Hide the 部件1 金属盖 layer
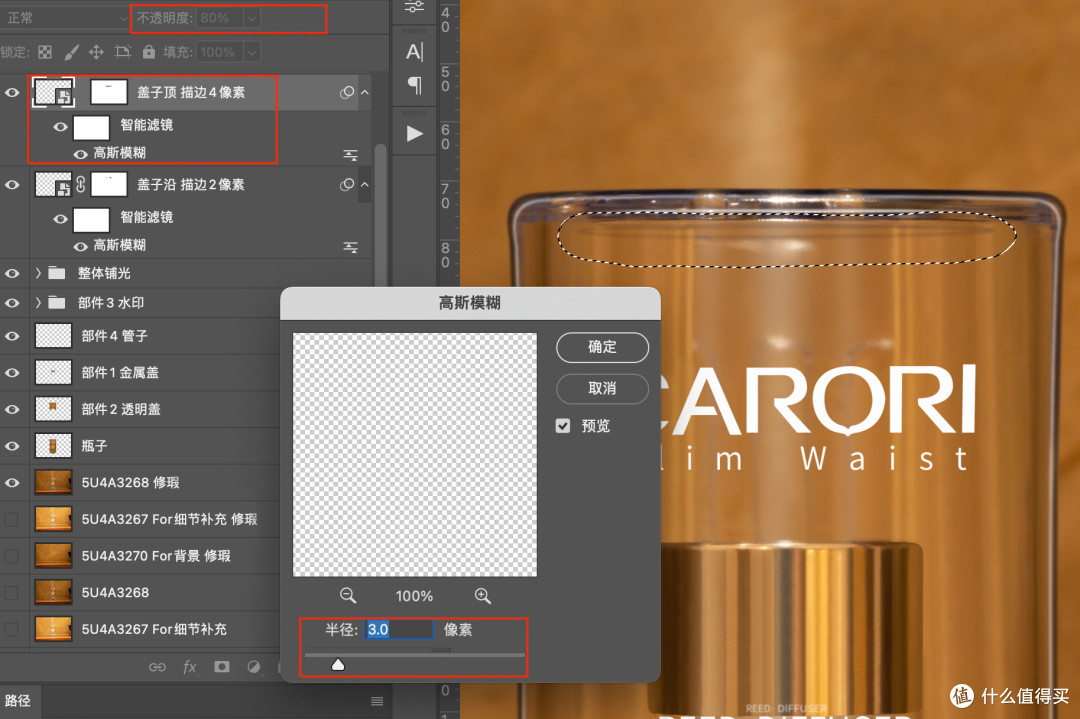The image size is (1080, 719). [x=12, y=373]
